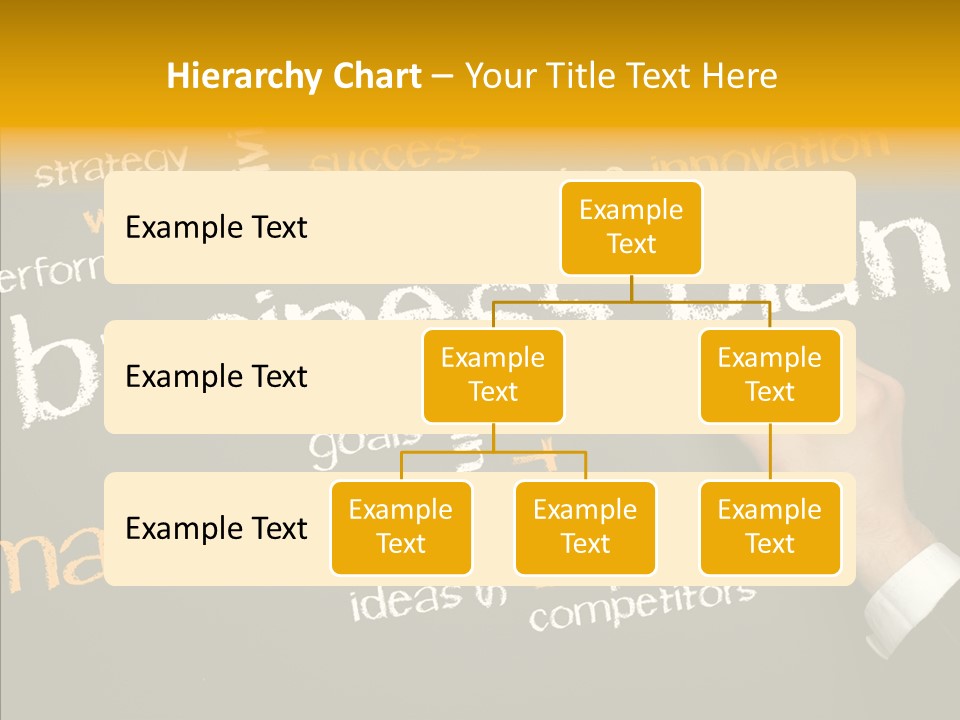Select the leftmost bottom-row Example Text box
960x720 pixels.
click(401, 528)
